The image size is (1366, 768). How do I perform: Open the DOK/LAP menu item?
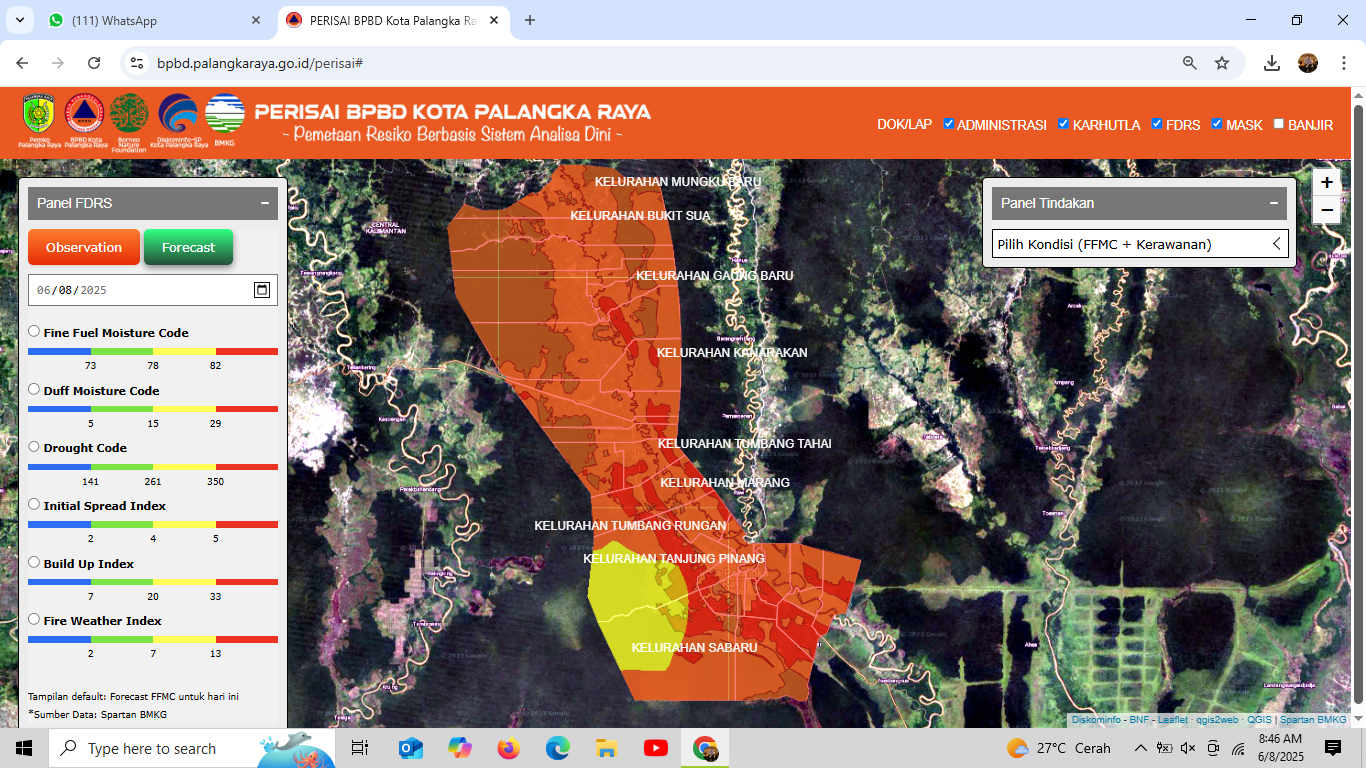904,125
